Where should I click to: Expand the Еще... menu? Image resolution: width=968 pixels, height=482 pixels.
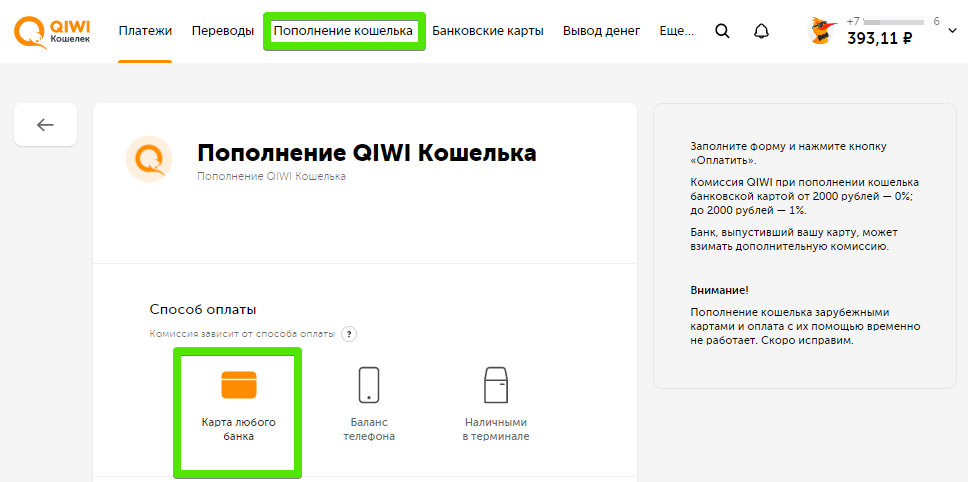677,31
